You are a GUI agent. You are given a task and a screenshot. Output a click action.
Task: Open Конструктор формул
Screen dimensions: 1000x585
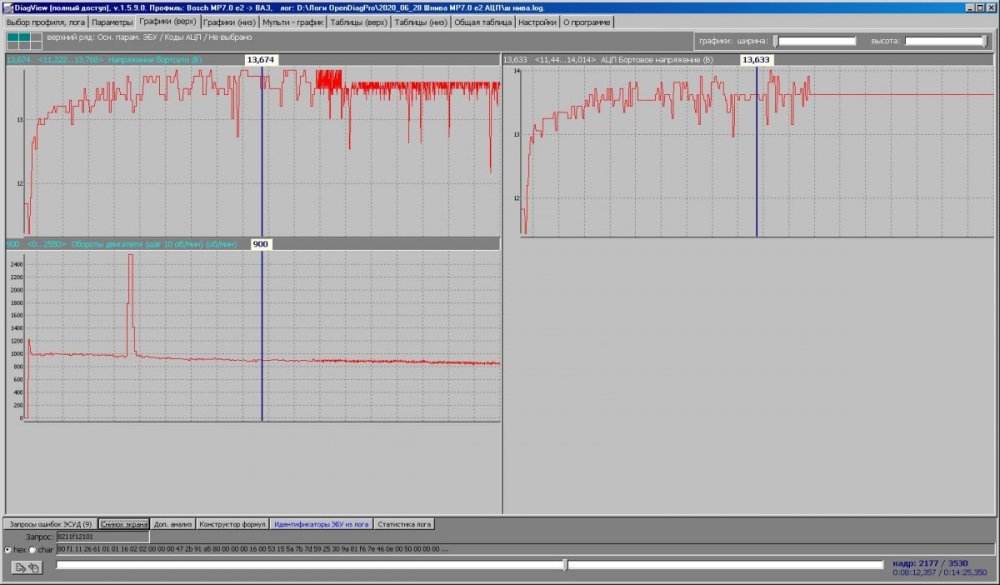click(x=232, y=524)
